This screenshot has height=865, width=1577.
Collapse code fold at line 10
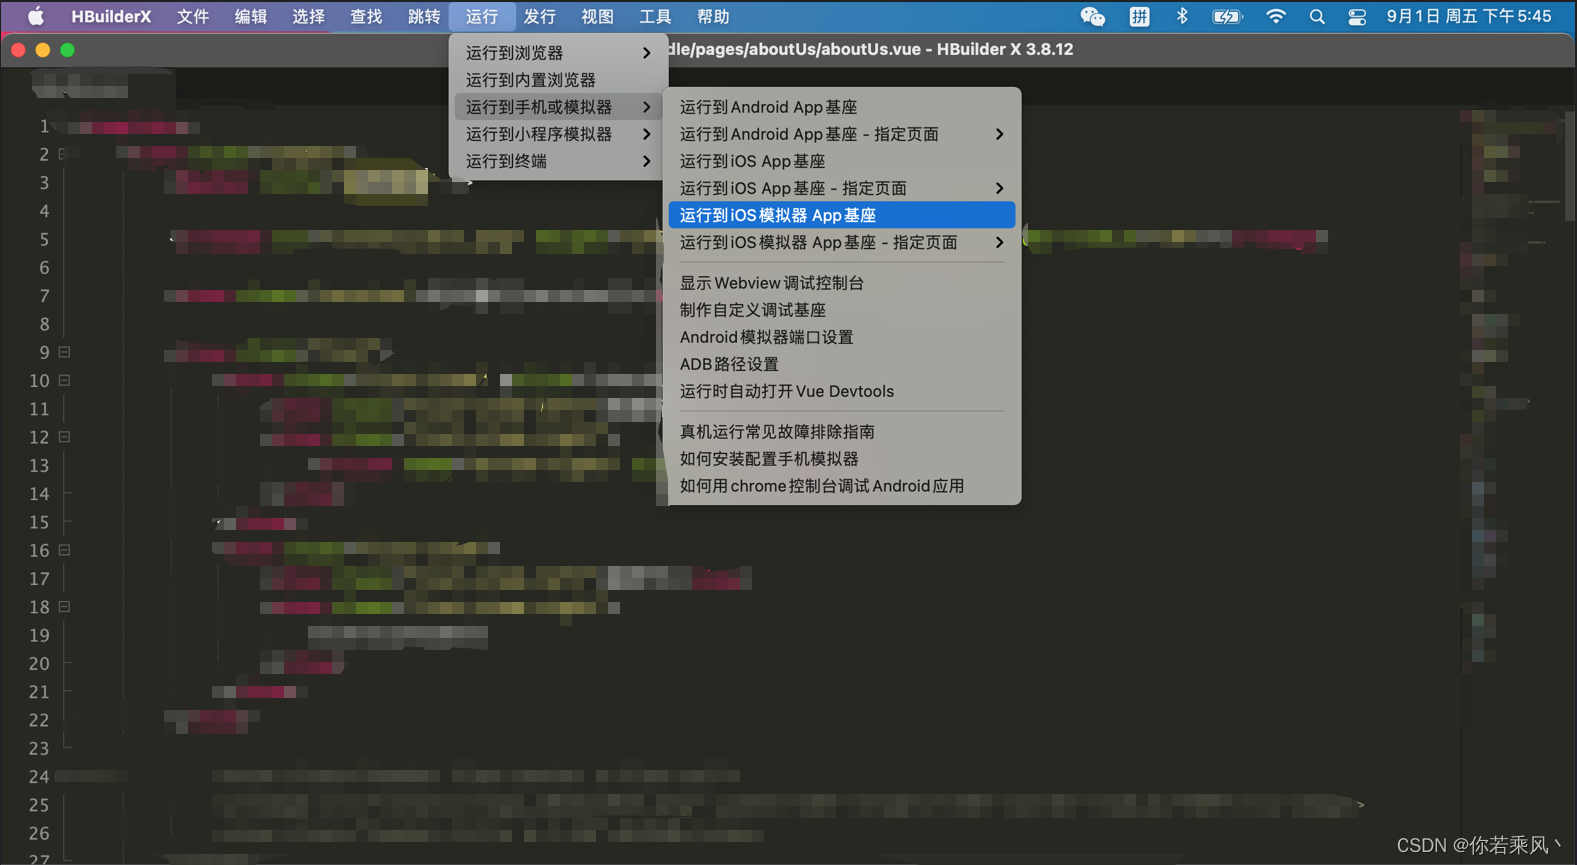(x=64, y=380)
